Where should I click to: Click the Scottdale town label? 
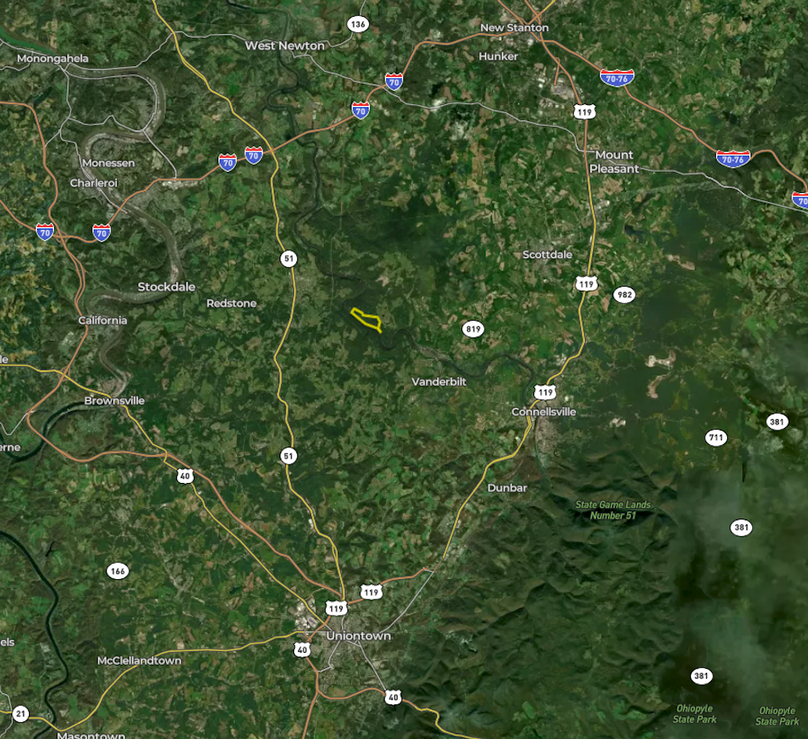pyautogui.click(x=547, y=255)
